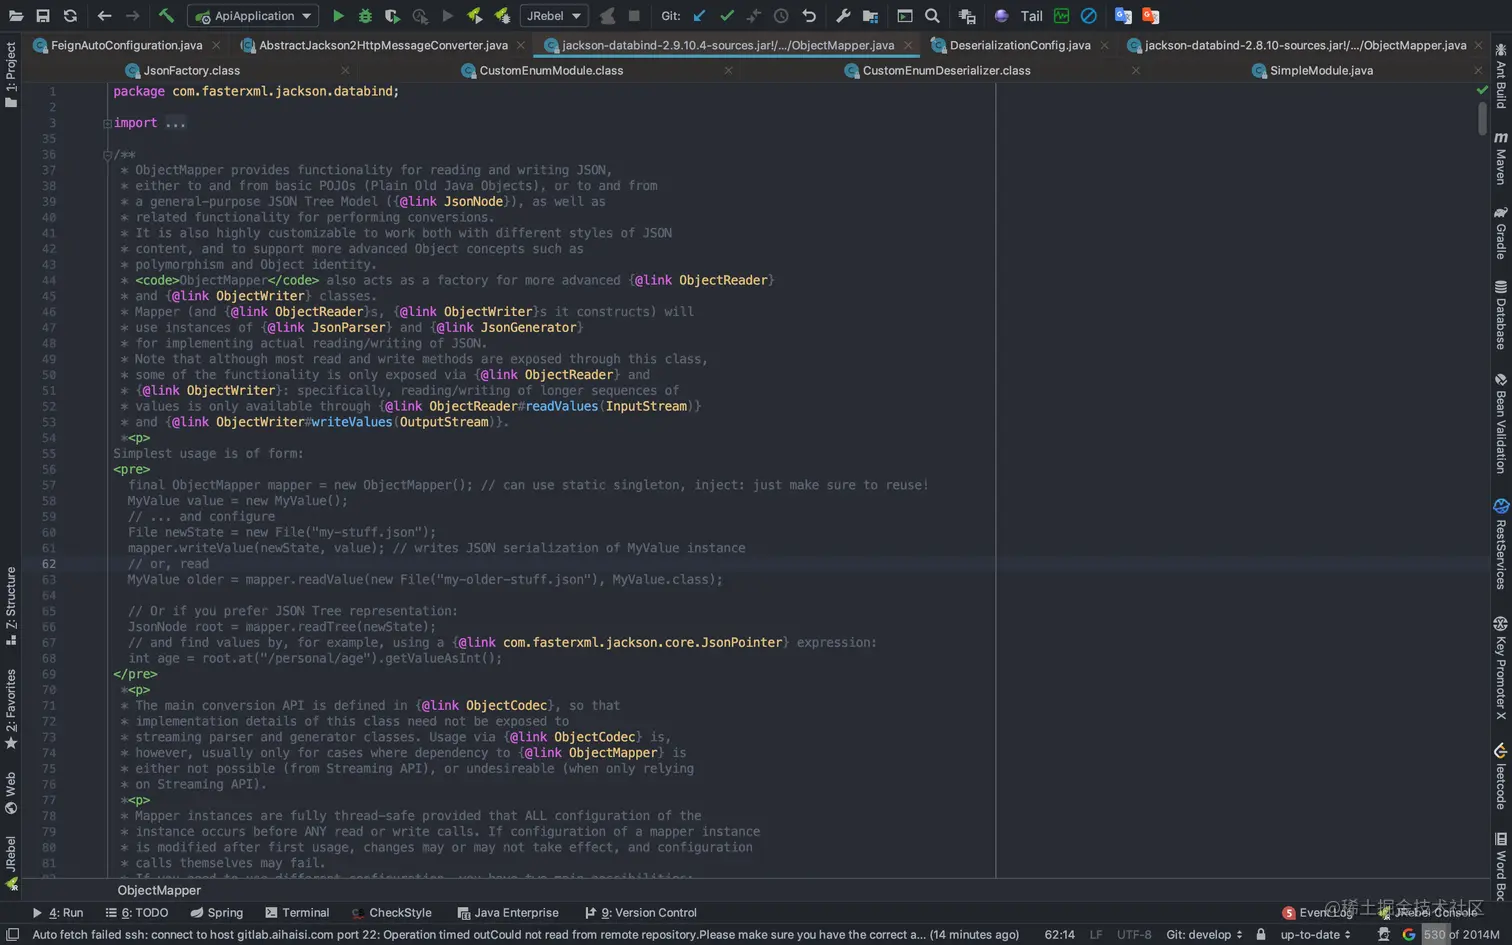This screenshot has height=945, width=1512.
Task: Switch to AbstractJackson2HttpMessageConverter.java tab
Action: (383, 45)
